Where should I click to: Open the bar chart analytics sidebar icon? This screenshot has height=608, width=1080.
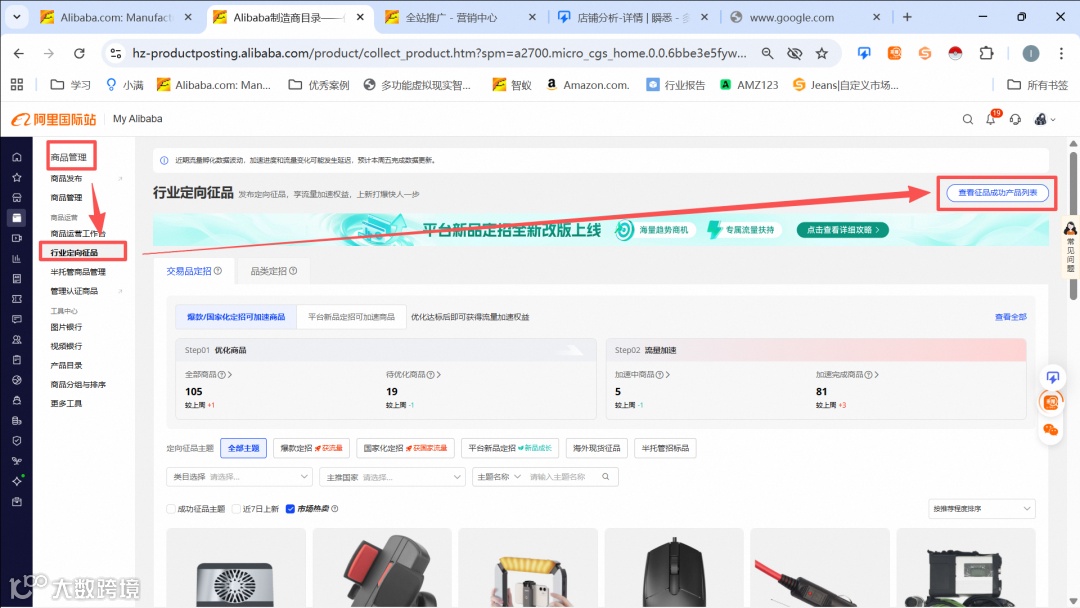17,259
